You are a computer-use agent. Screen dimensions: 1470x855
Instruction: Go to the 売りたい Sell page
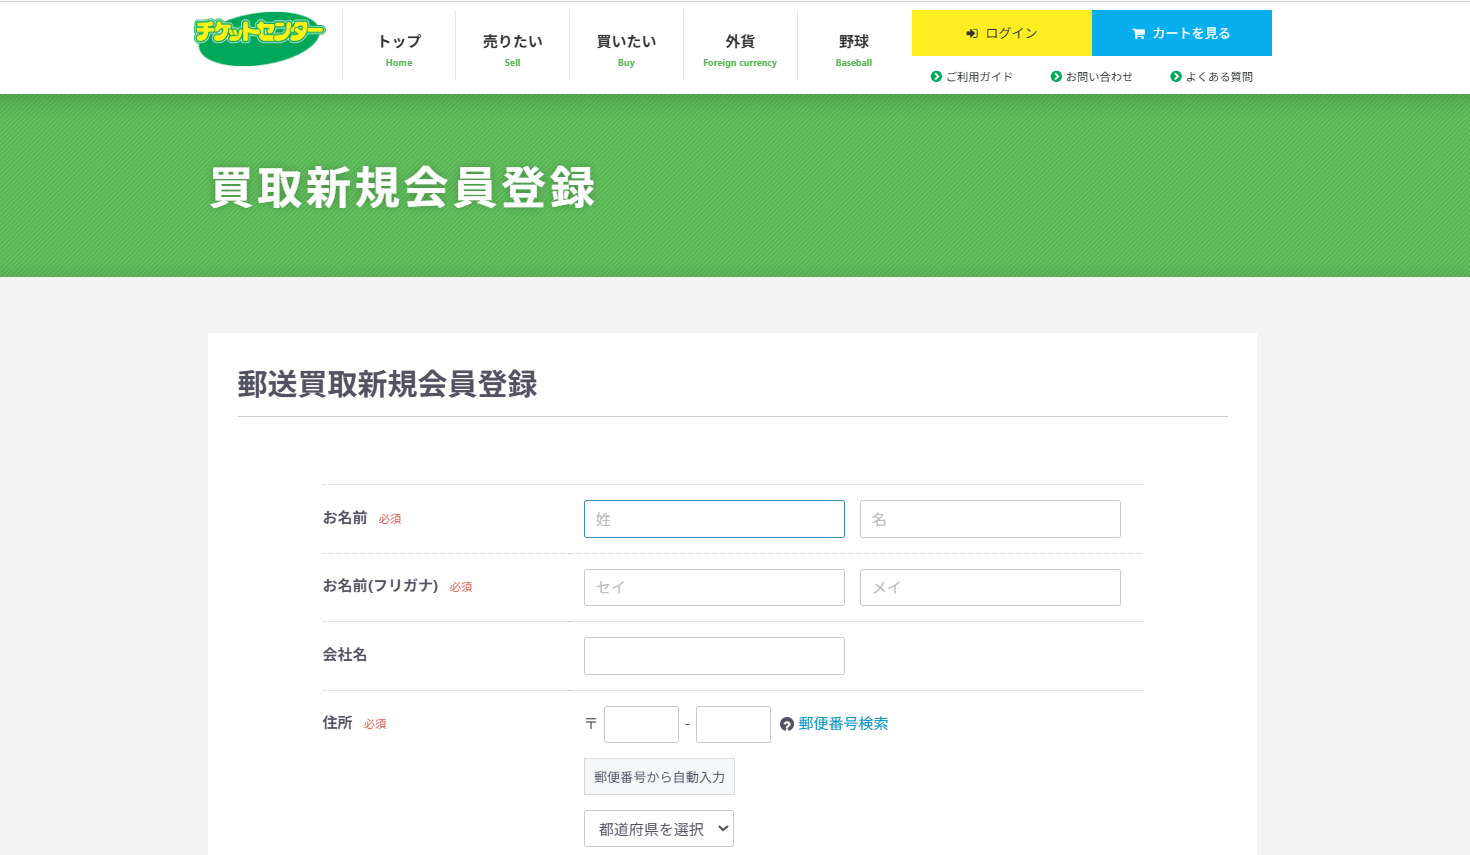[513, 48]
